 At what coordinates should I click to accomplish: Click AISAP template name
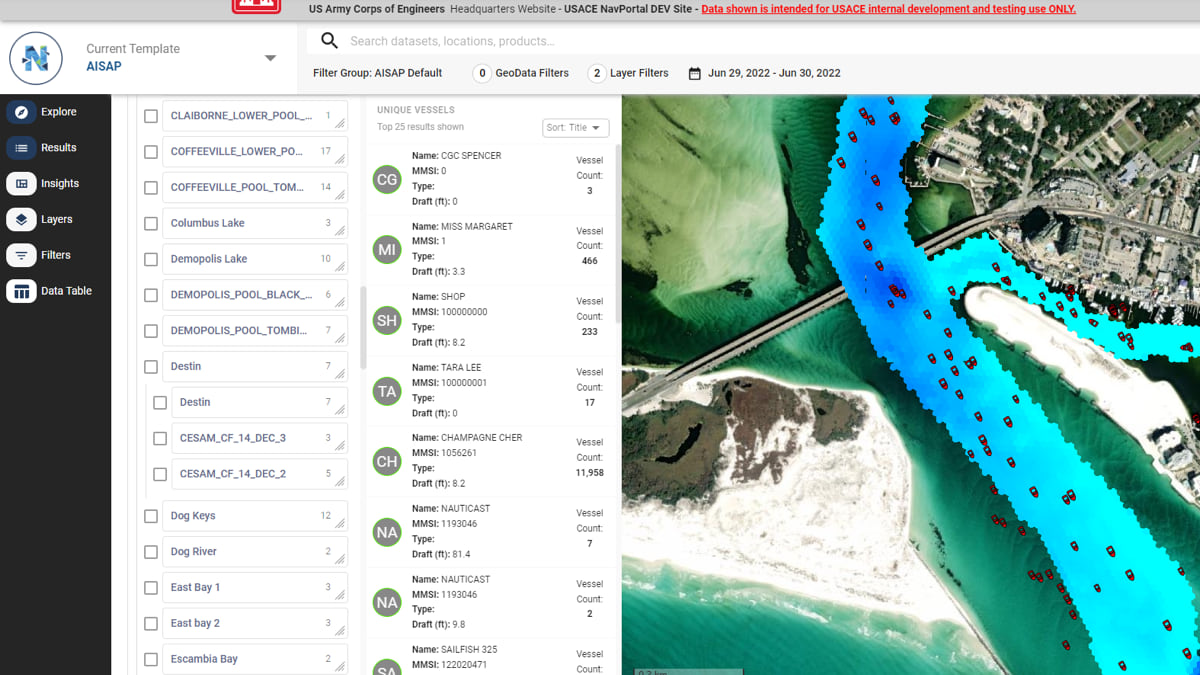(104, 67)
